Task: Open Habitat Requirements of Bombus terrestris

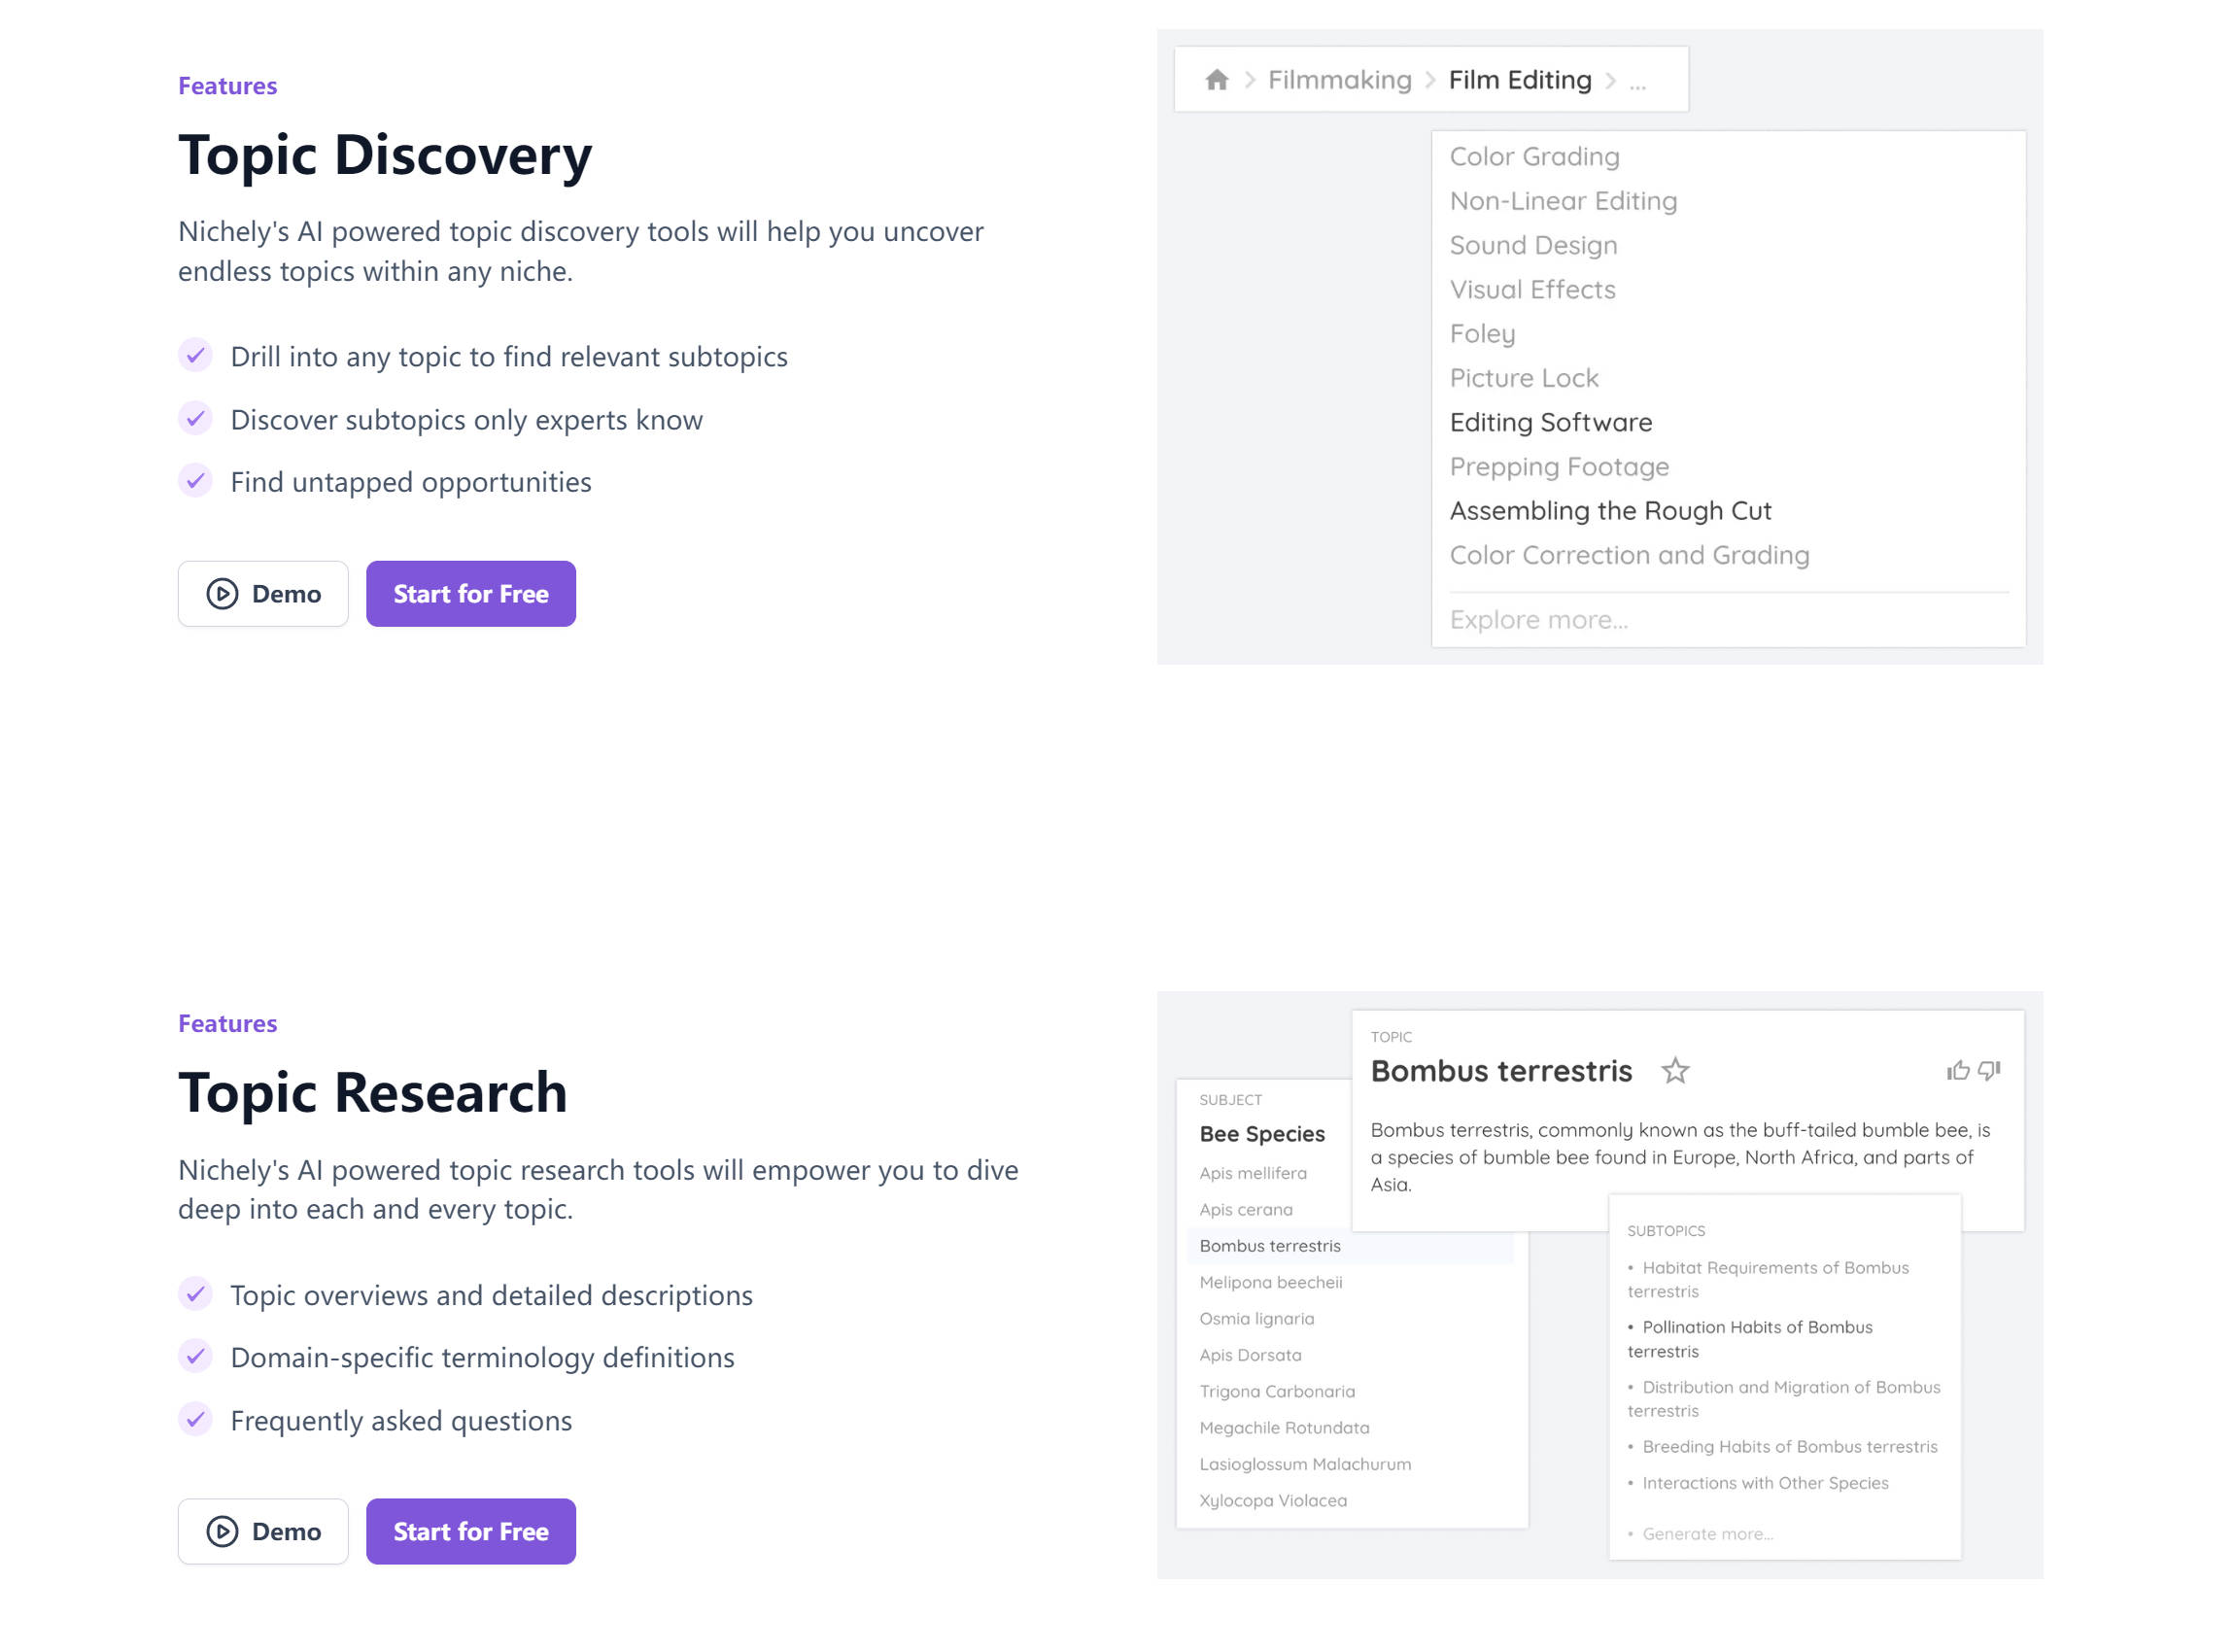Action: (x=1768, y=1280)
